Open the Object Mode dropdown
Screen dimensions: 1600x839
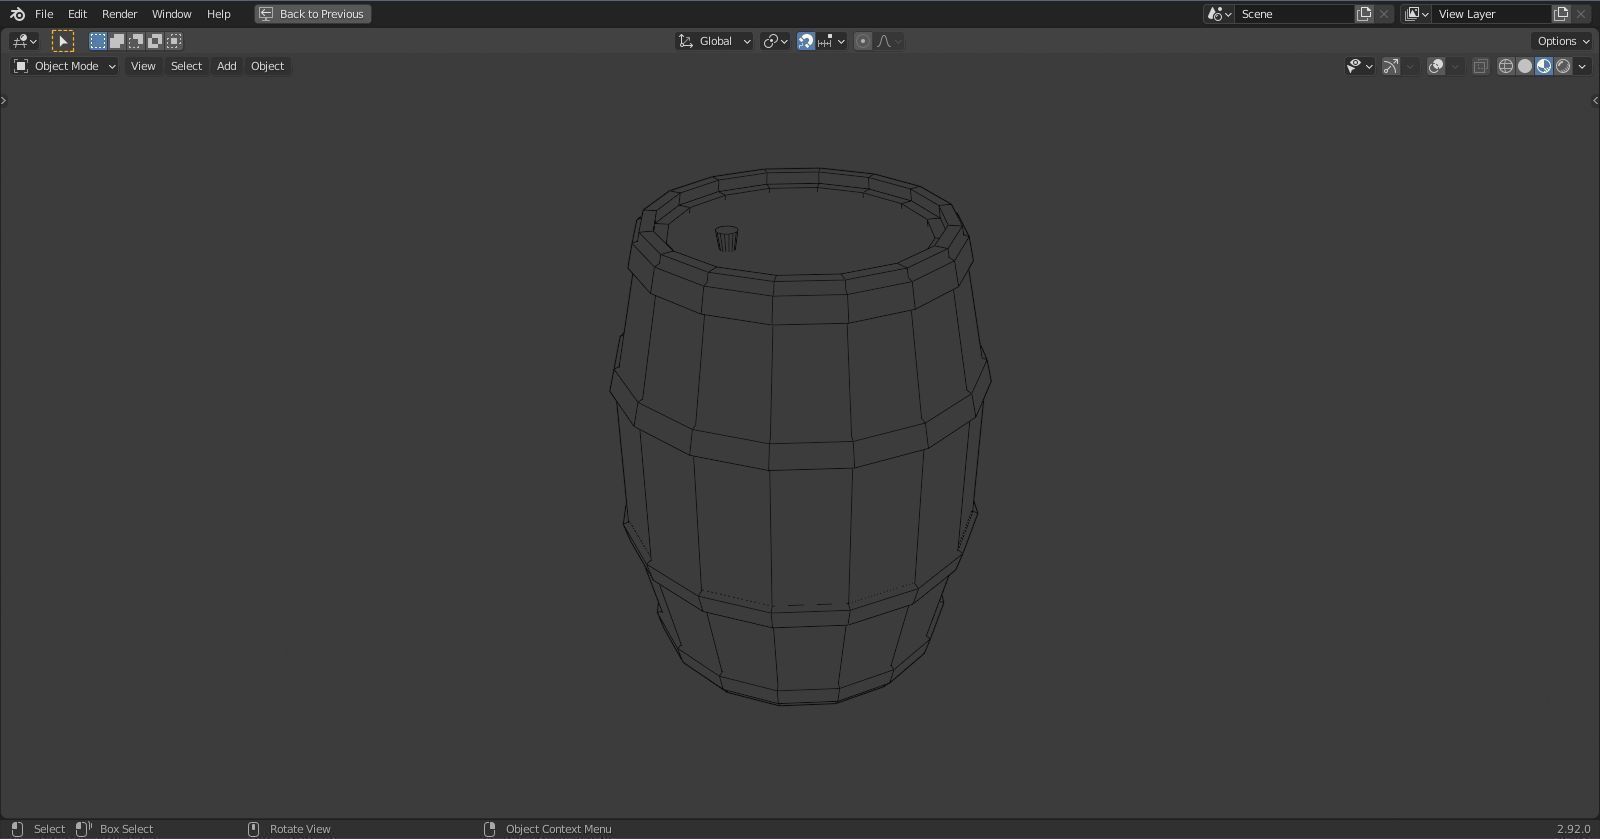tap(64, 66)
